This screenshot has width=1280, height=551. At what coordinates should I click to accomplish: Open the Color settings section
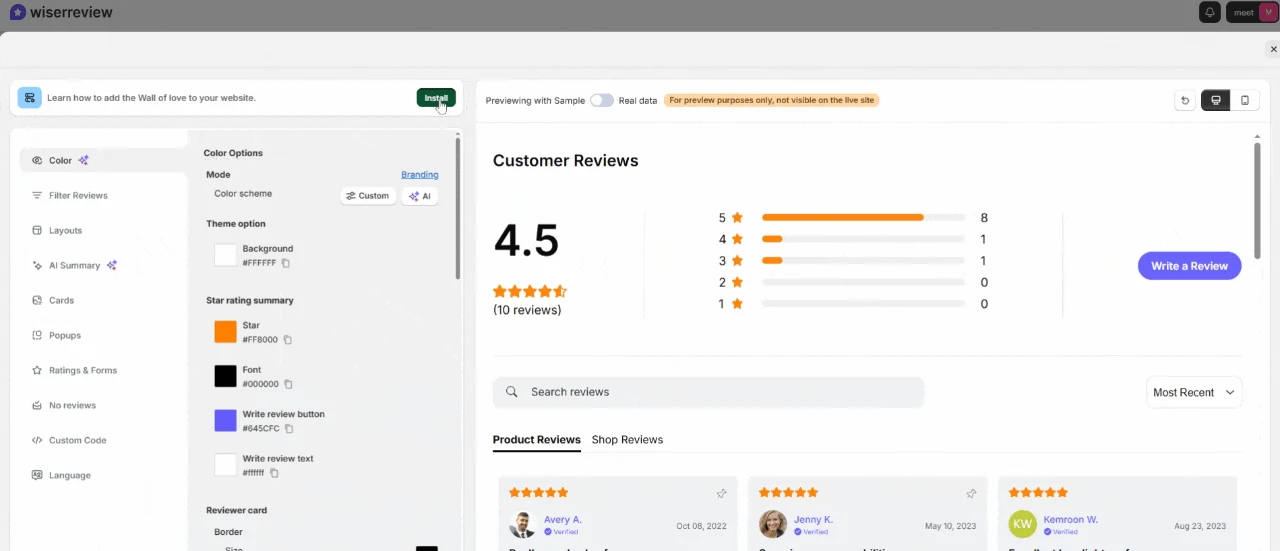[x=103, y=160]
